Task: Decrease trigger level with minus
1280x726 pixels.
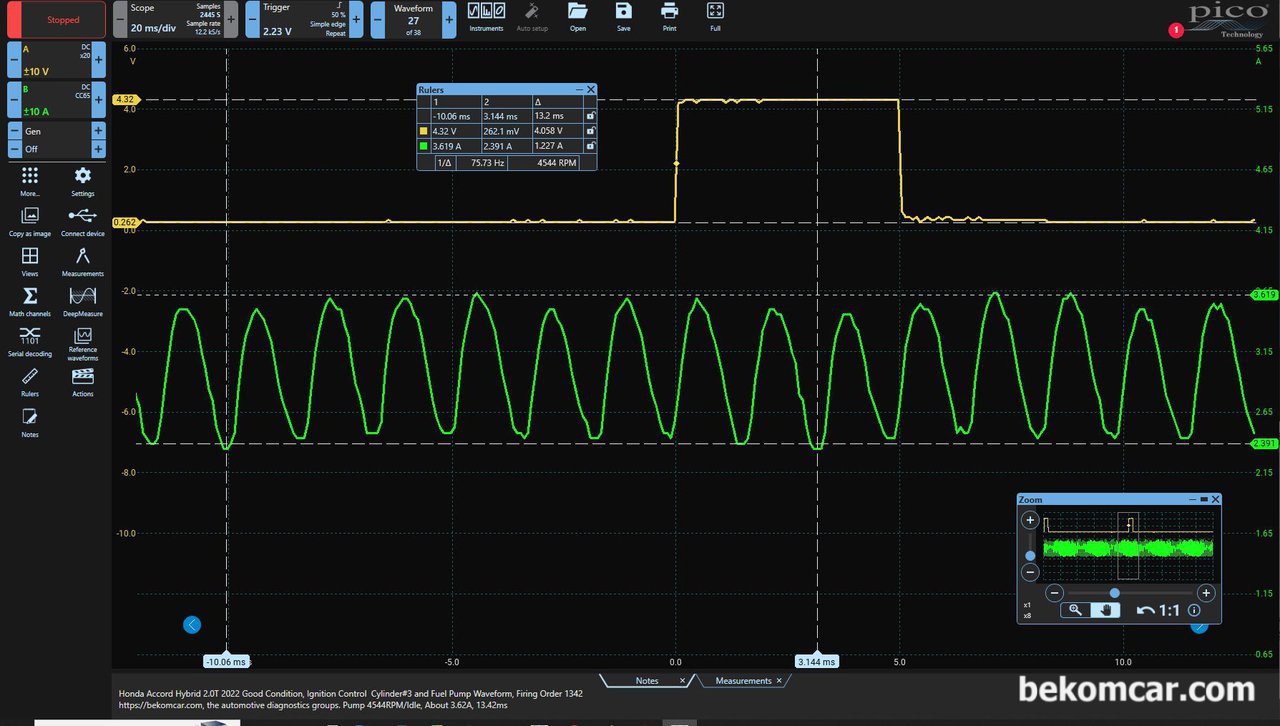Action: tap(252, 20)
